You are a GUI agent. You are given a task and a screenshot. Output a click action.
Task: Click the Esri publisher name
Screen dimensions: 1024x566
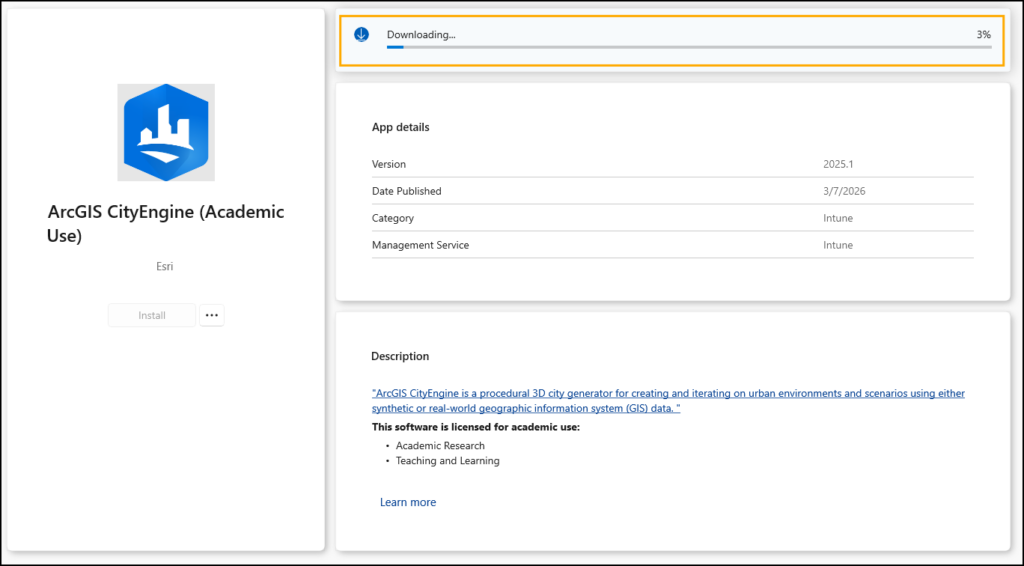click(166, 267)
